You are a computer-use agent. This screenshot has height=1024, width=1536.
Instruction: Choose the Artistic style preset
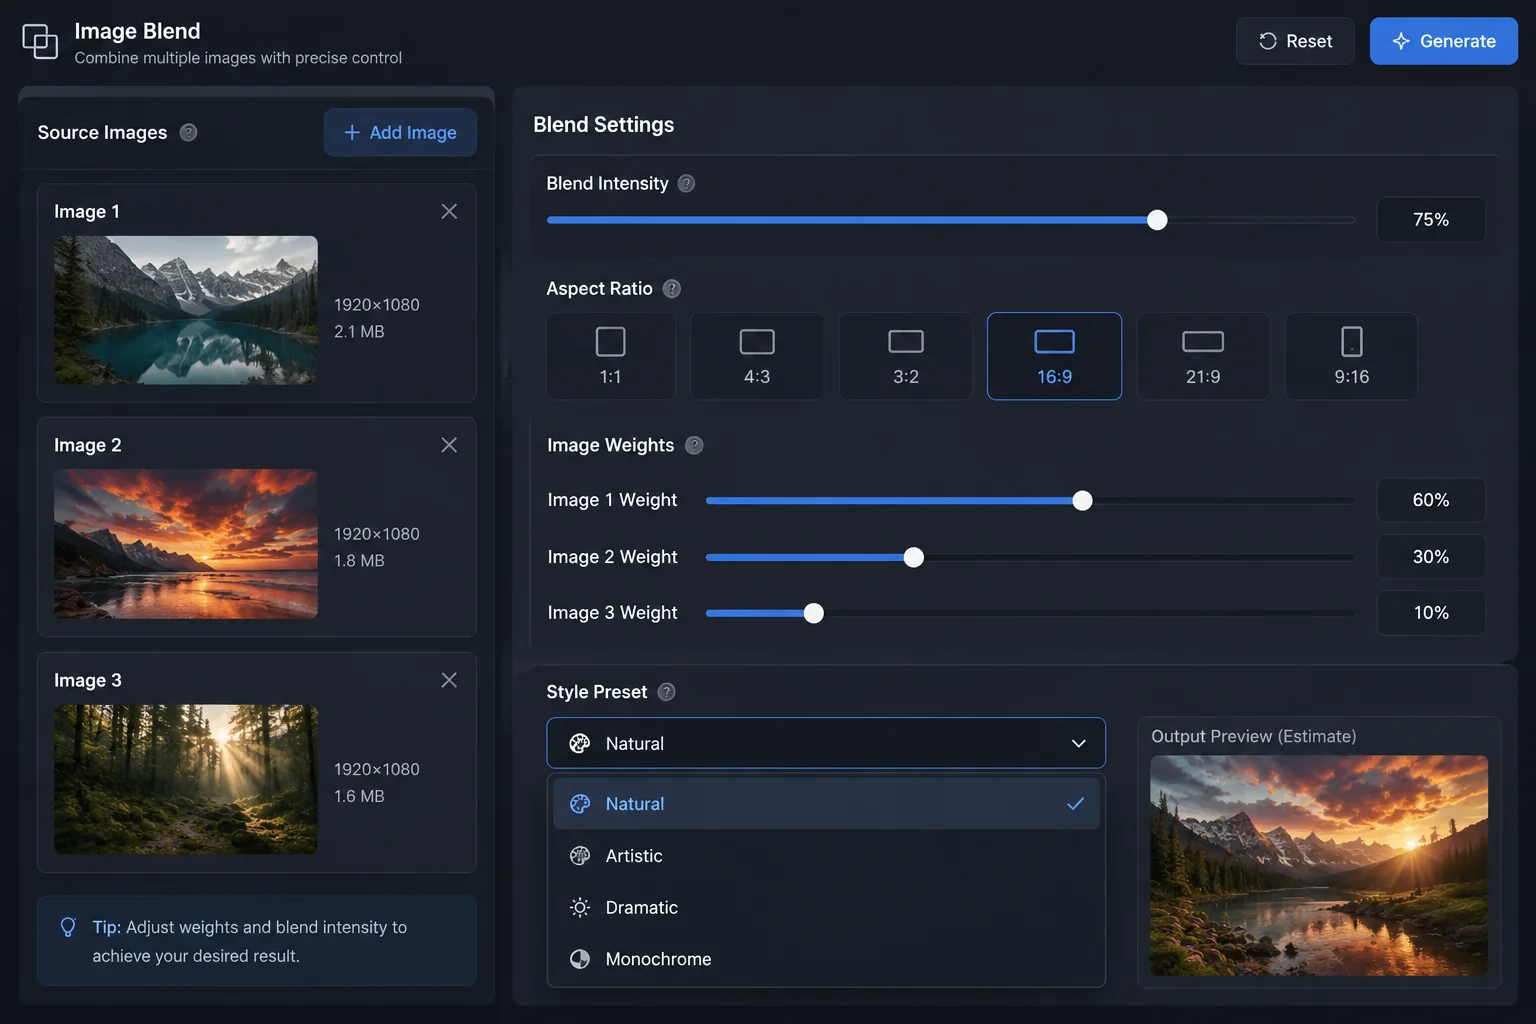[x=826, y=856]
